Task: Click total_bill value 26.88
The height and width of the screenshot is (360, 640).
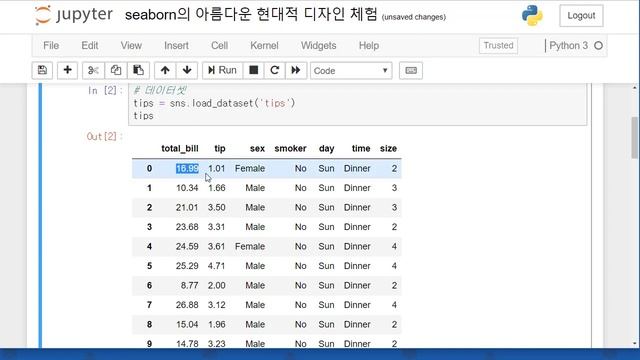Action: [187, 305]
